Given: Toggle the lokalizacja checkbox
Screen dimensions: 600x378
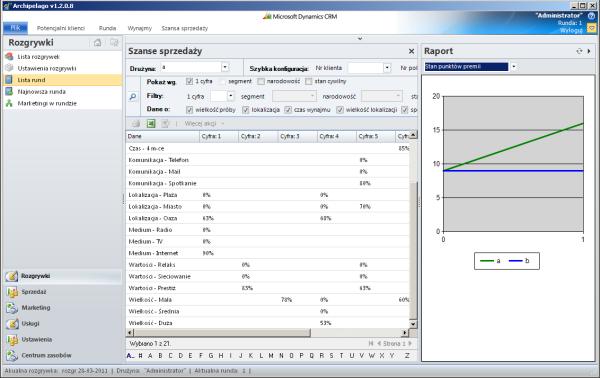Looking at the screenshot, I should tap(245, 110).
